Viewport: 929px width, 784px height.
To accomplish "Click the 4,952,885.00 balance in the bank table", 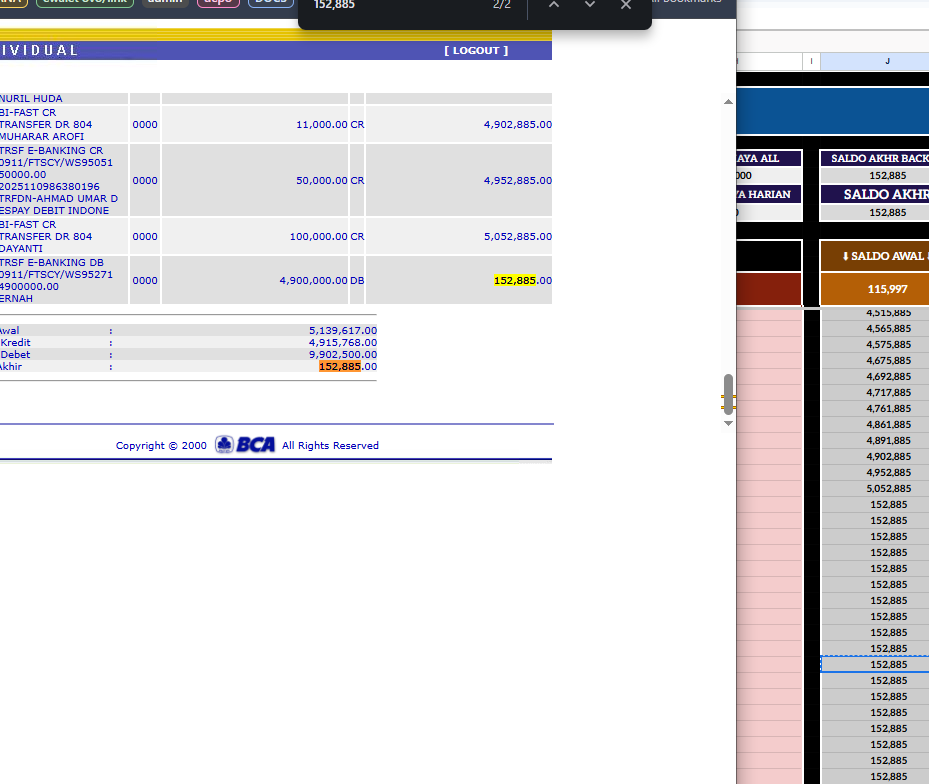I will click(518, 180).
